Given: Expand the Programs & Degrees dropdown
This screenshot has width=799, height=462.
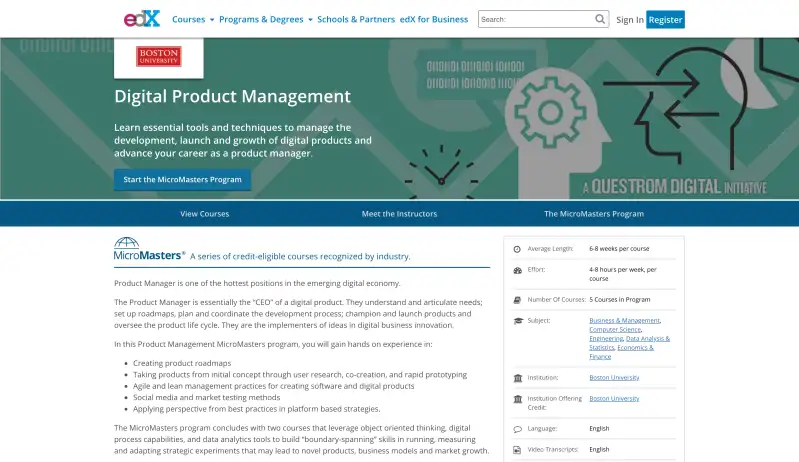Looking at the screenshot, I should tap(265, 19).
